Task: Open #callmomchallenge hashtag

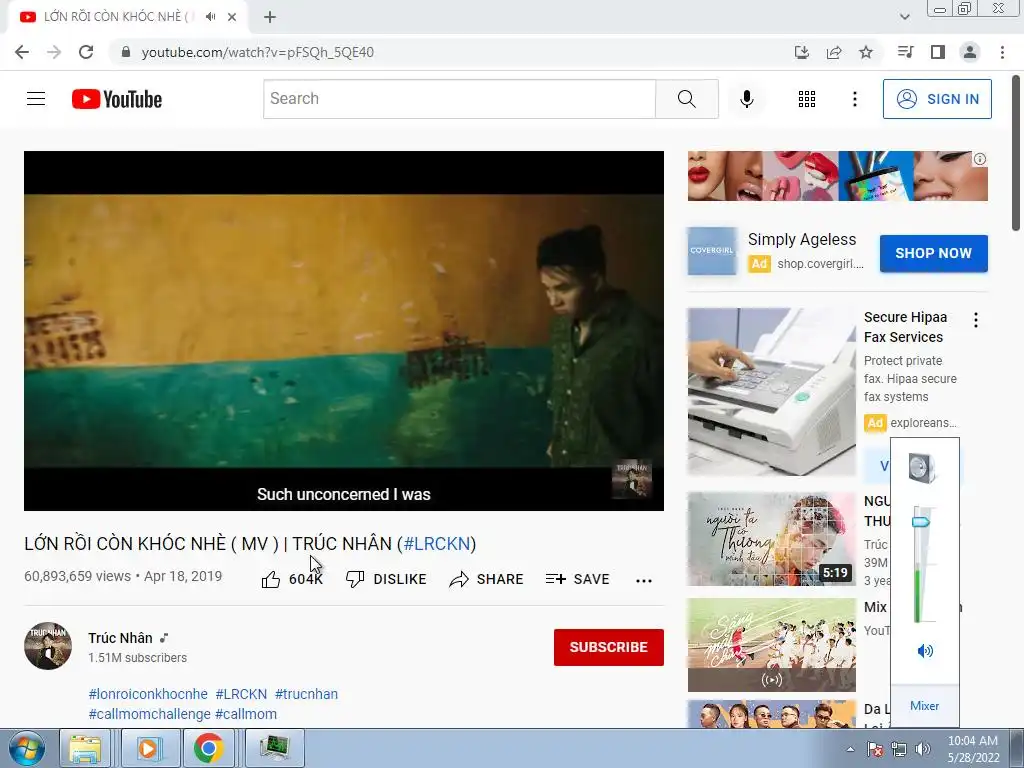Action: pos(150,714)
